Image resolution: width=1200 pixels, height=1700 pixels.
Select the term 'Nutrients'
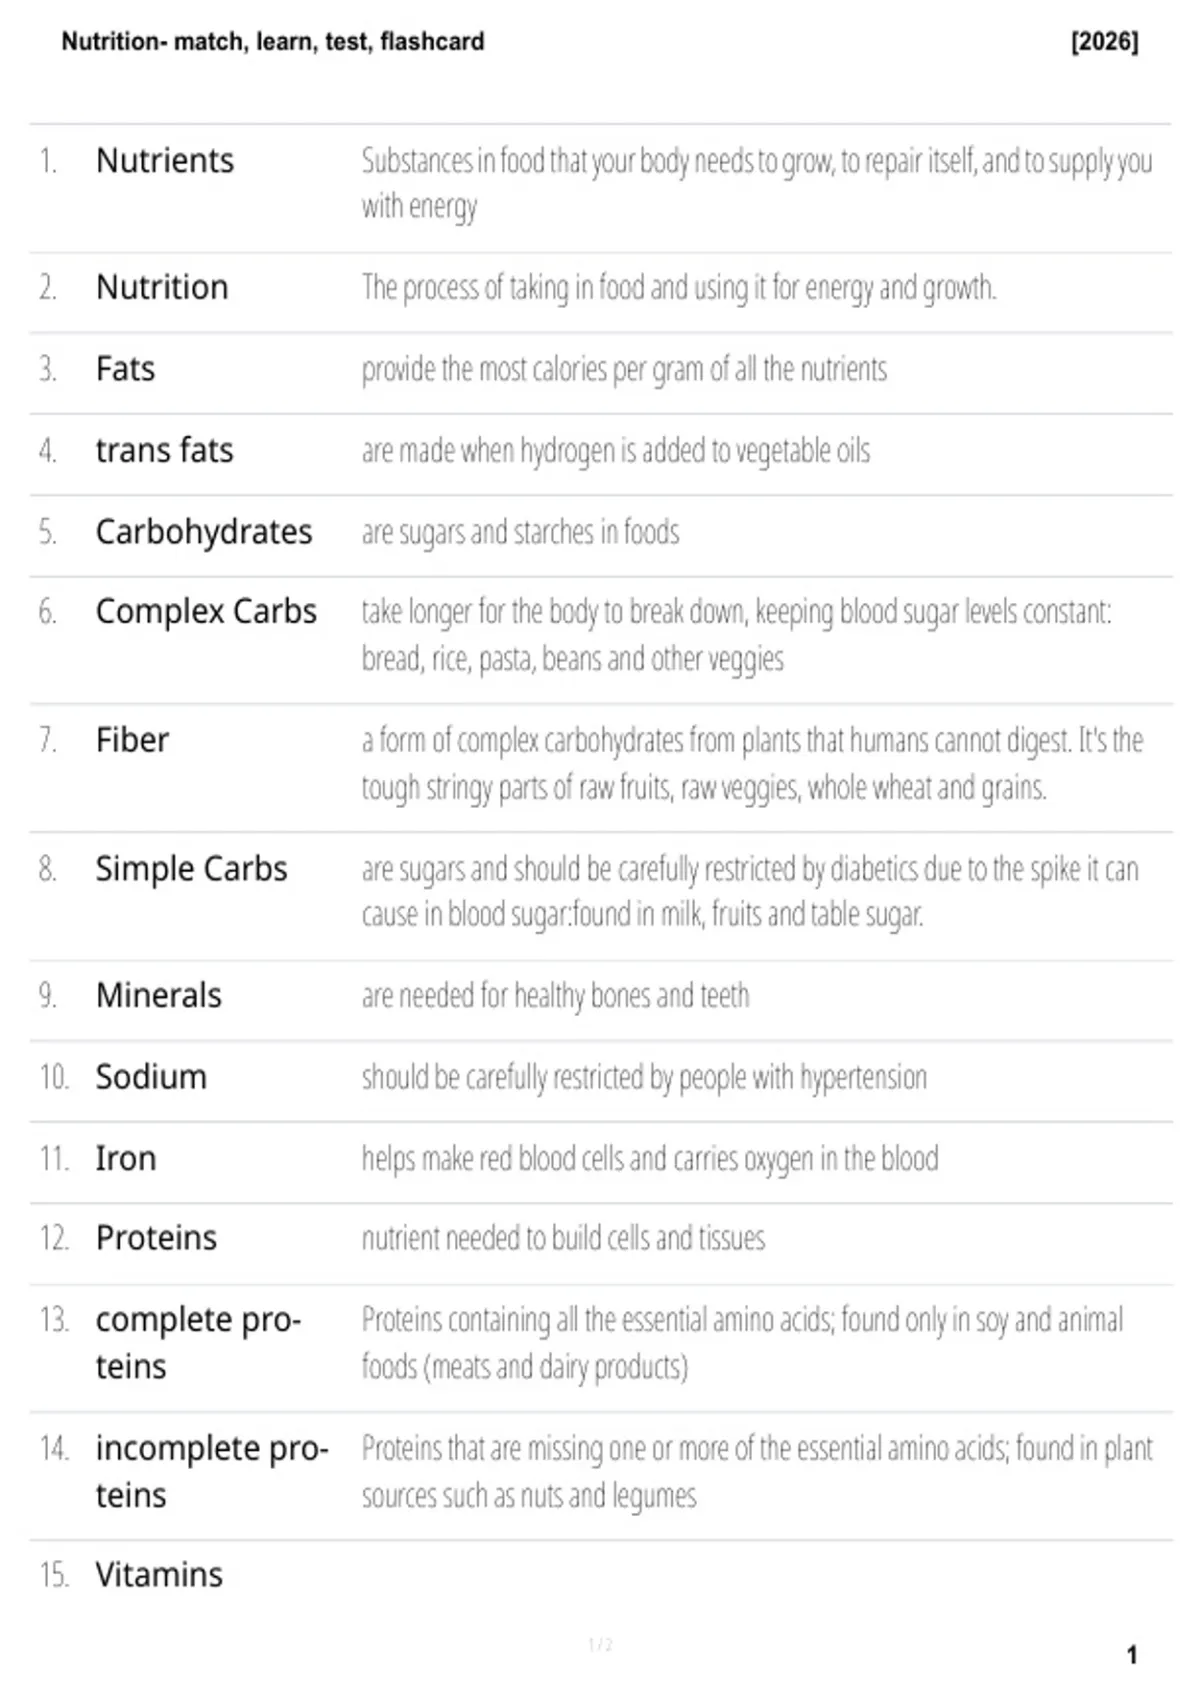[165, 160]
